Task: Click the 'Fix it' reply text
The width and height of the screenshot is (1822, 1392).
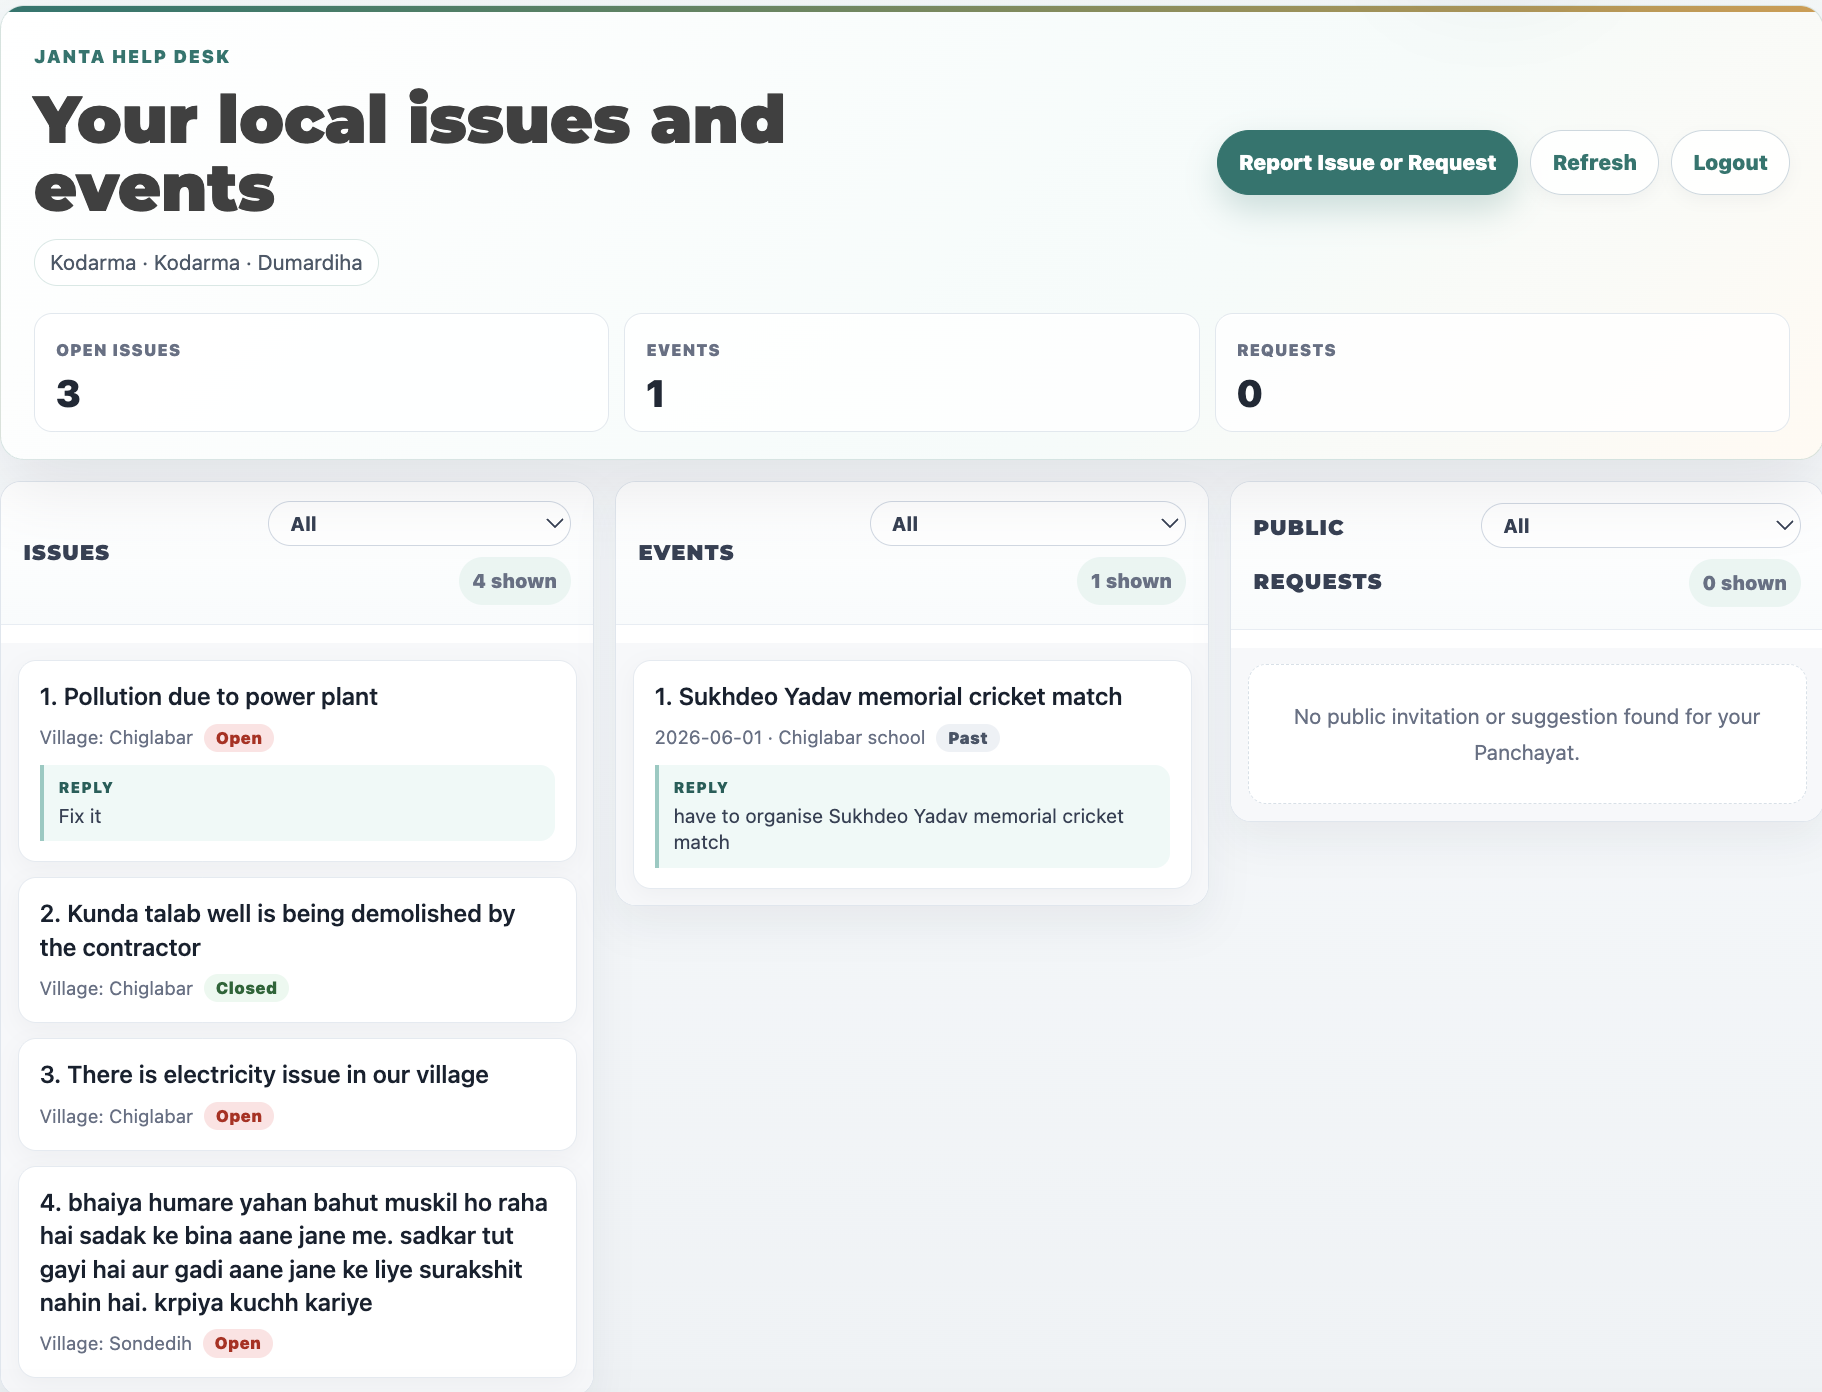Action: [x=80, y=816]
